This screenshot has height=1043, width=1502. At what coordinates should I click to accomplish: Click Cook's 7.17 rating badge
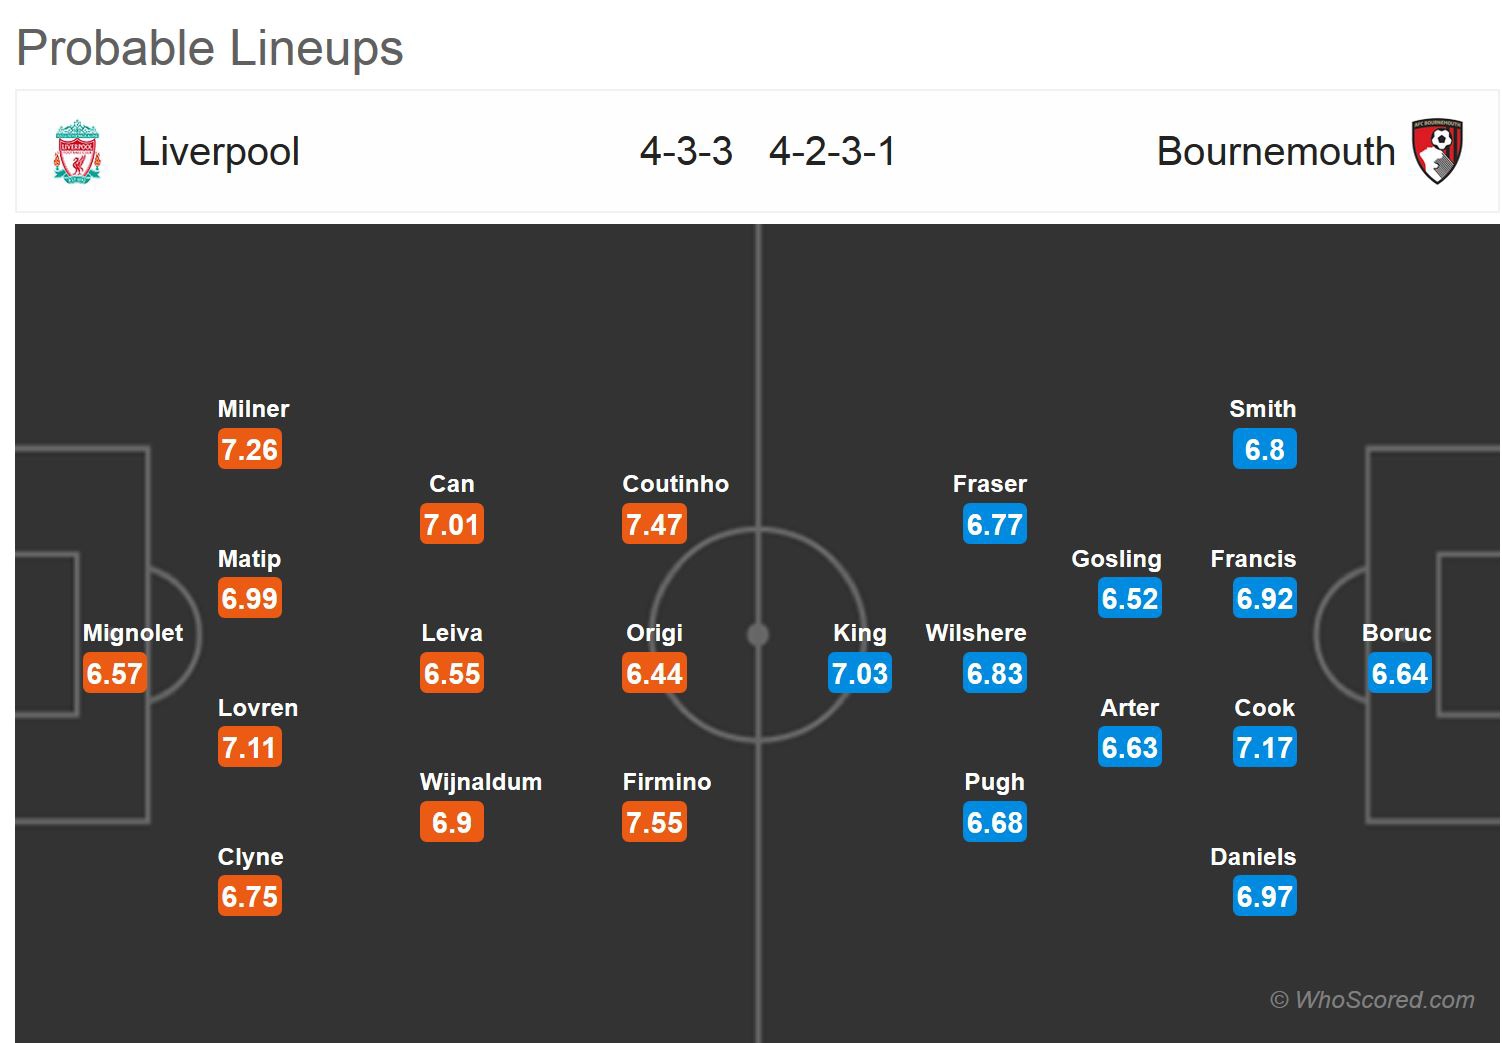(x=1265, y=748)
